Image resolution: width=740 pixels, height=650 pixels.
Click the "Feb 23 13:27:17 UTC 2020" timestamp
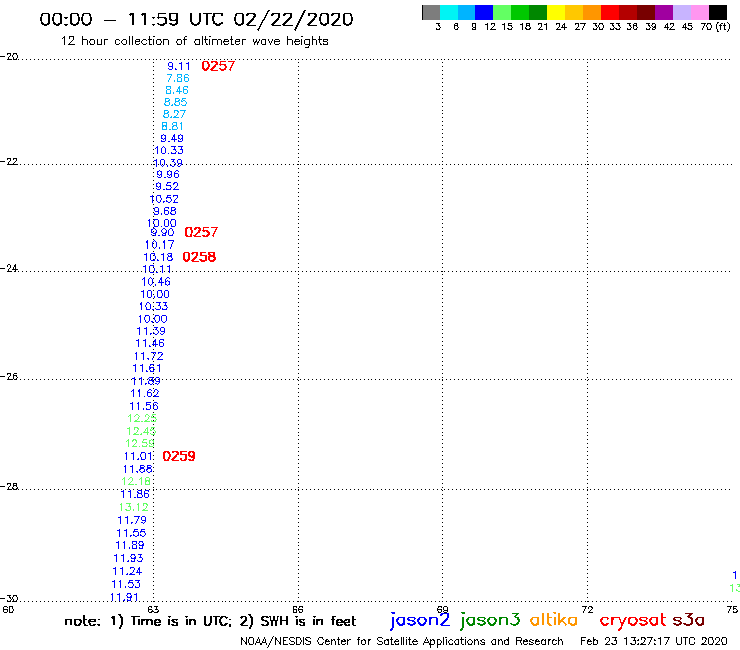(x=654, y=641)
